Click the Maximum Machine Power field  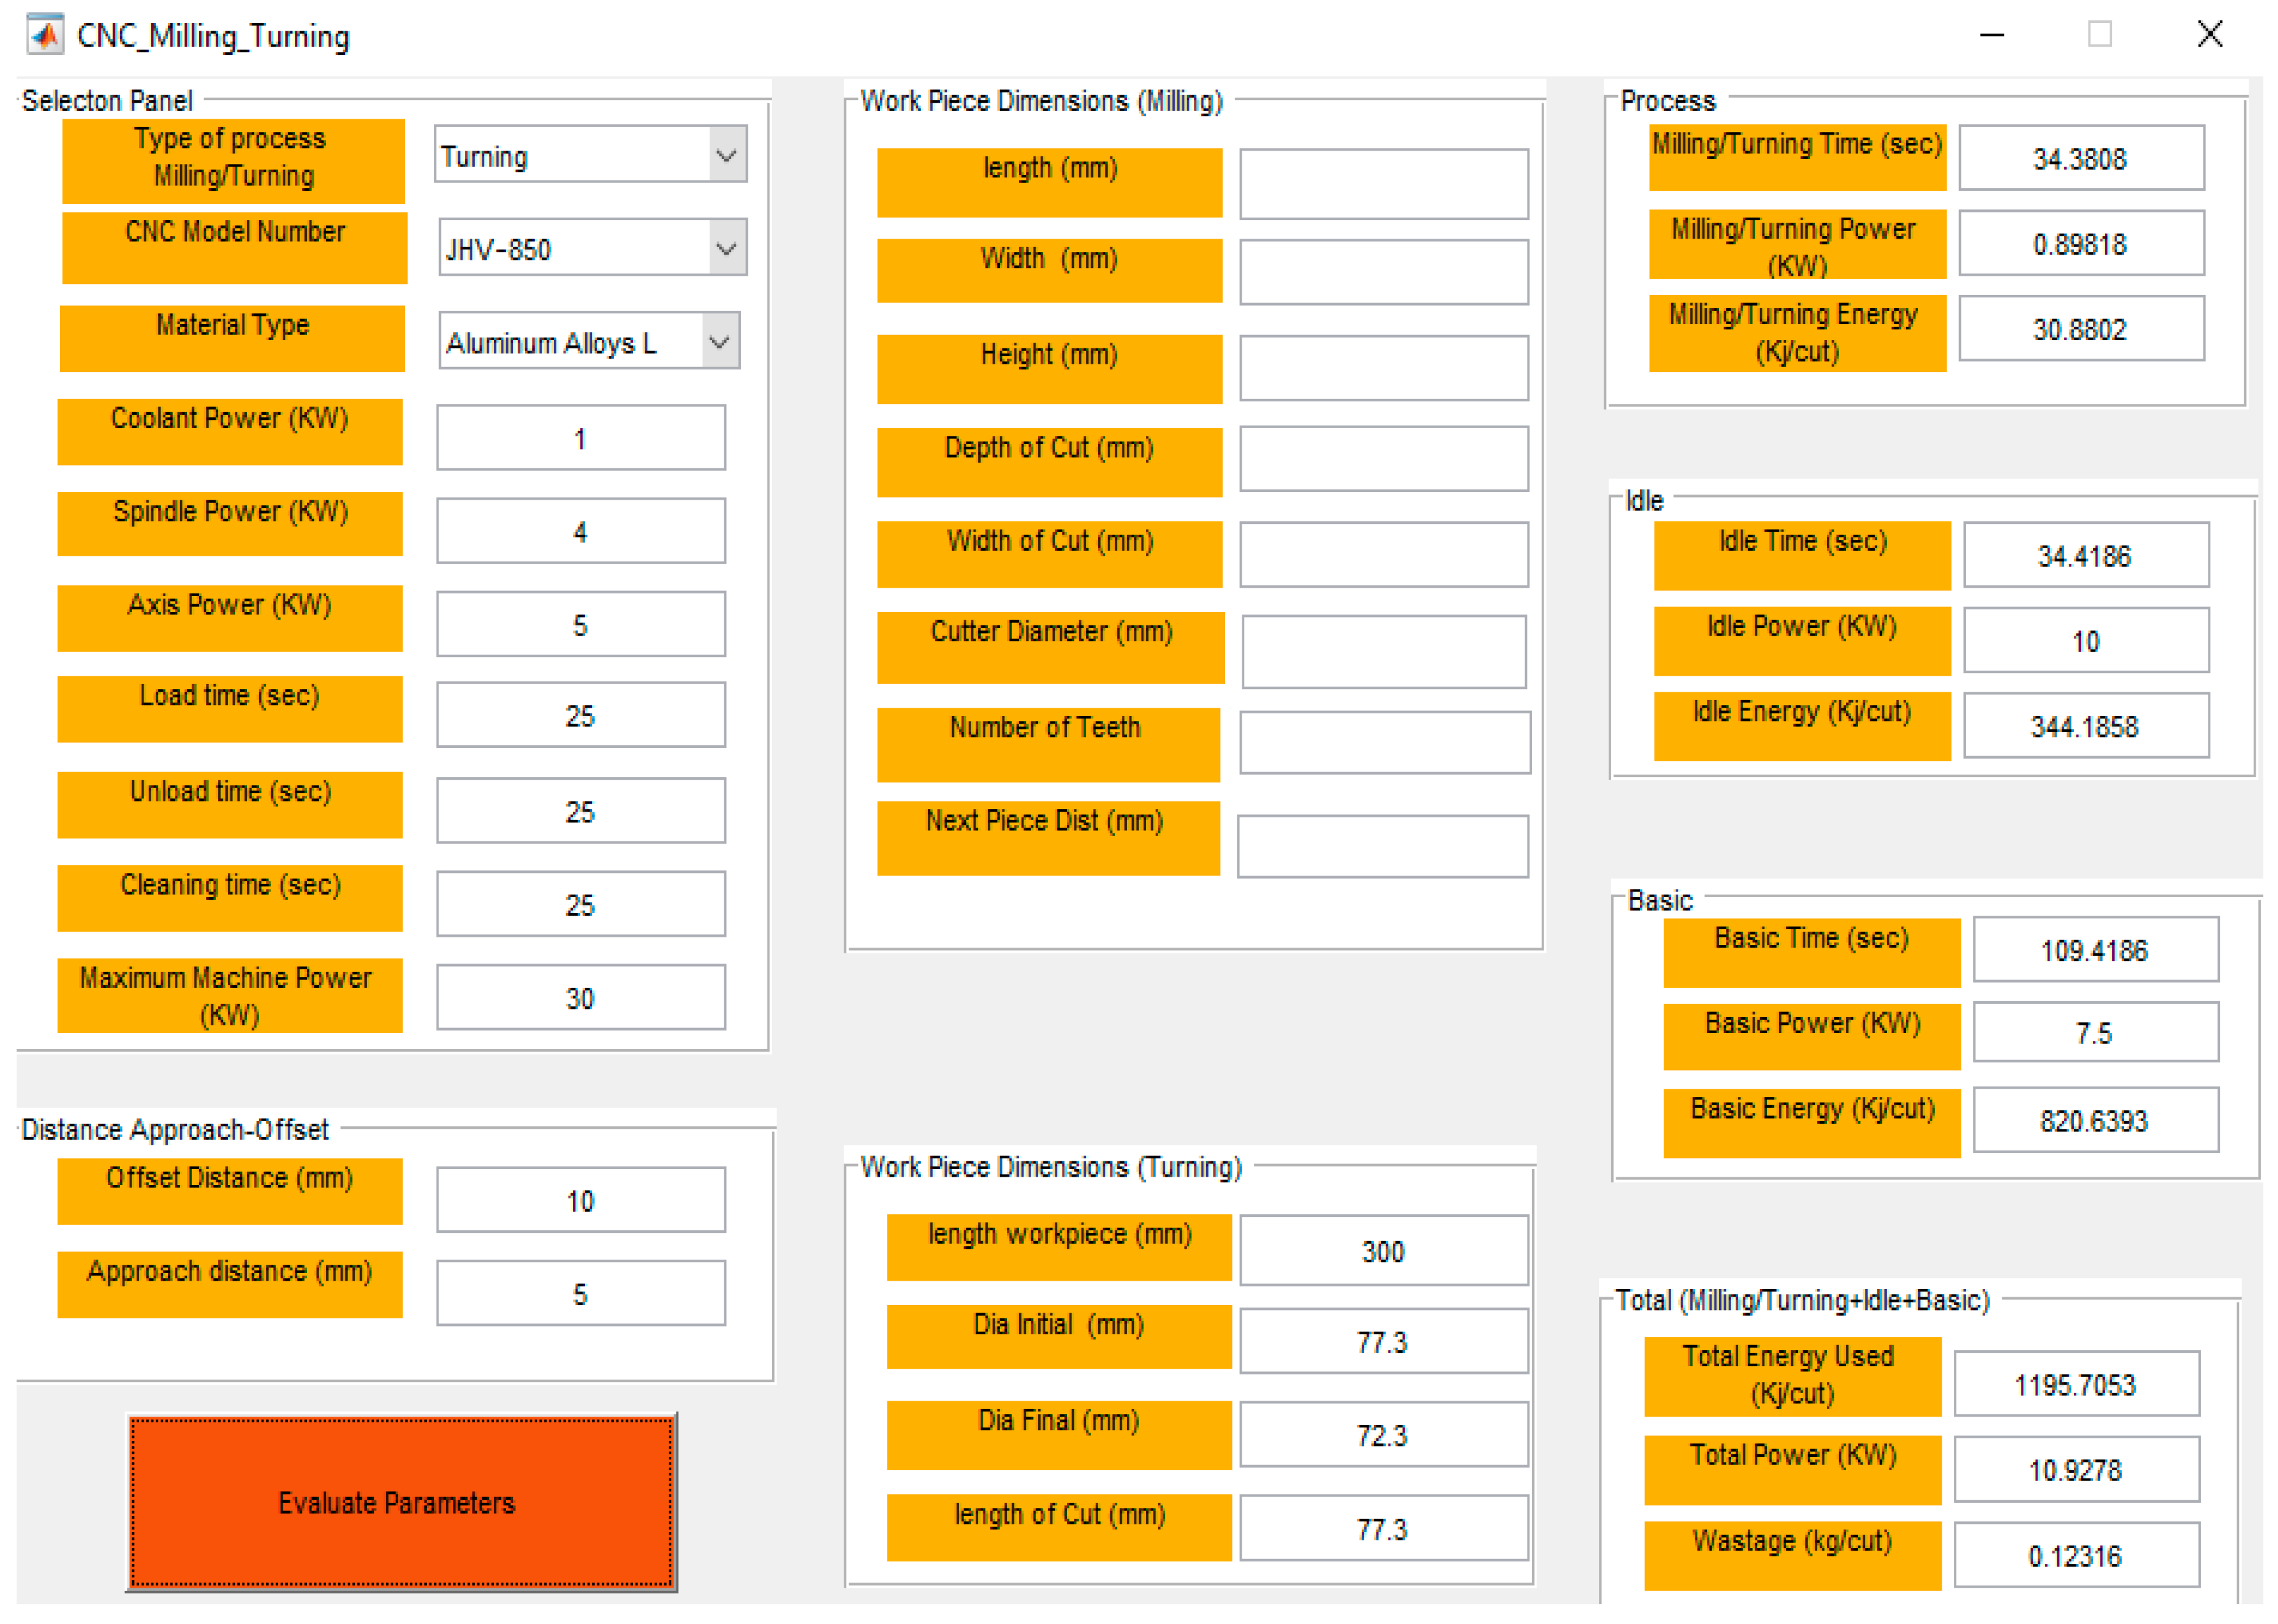(x=580, y=997)
